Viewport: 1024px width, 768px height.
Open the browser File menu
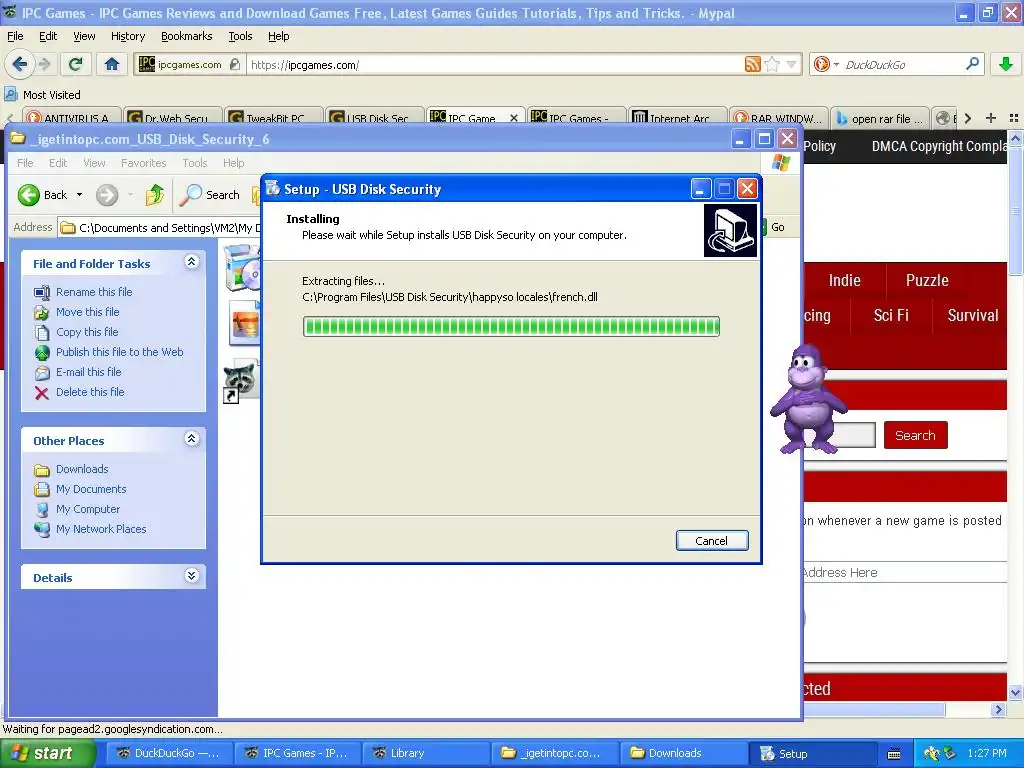click(15, 36)
